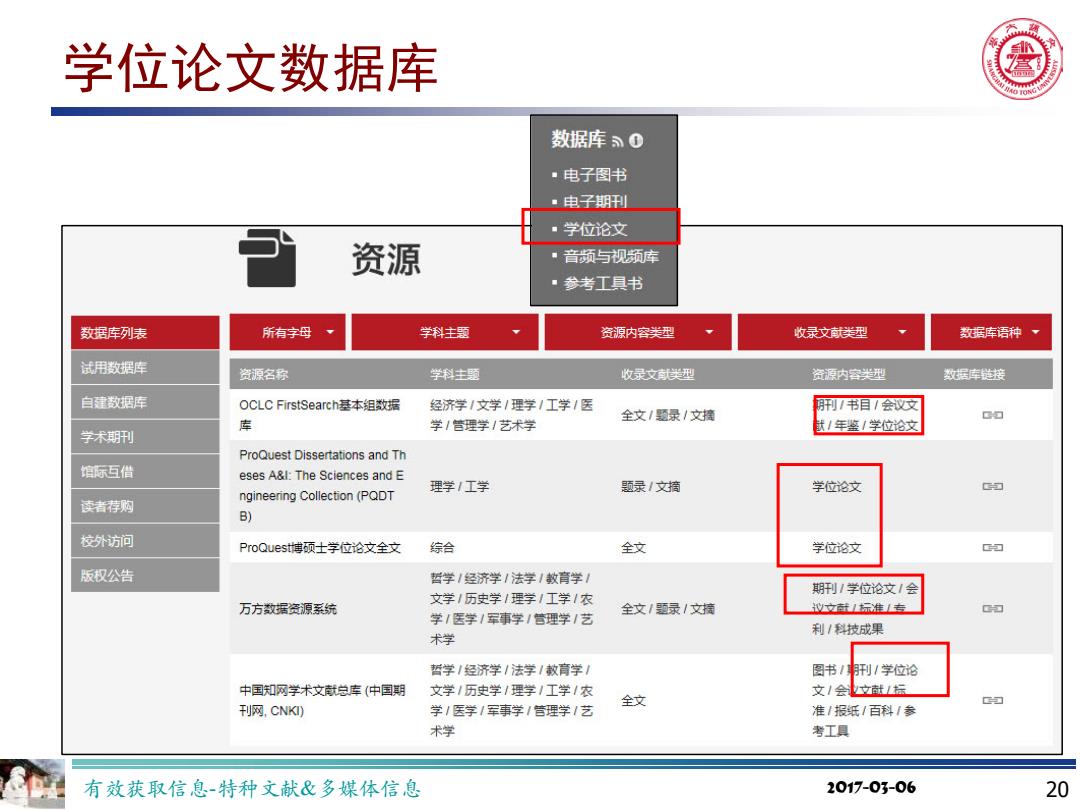Click the 万方数据资源系统 resource name

click(x=288, y=609)
